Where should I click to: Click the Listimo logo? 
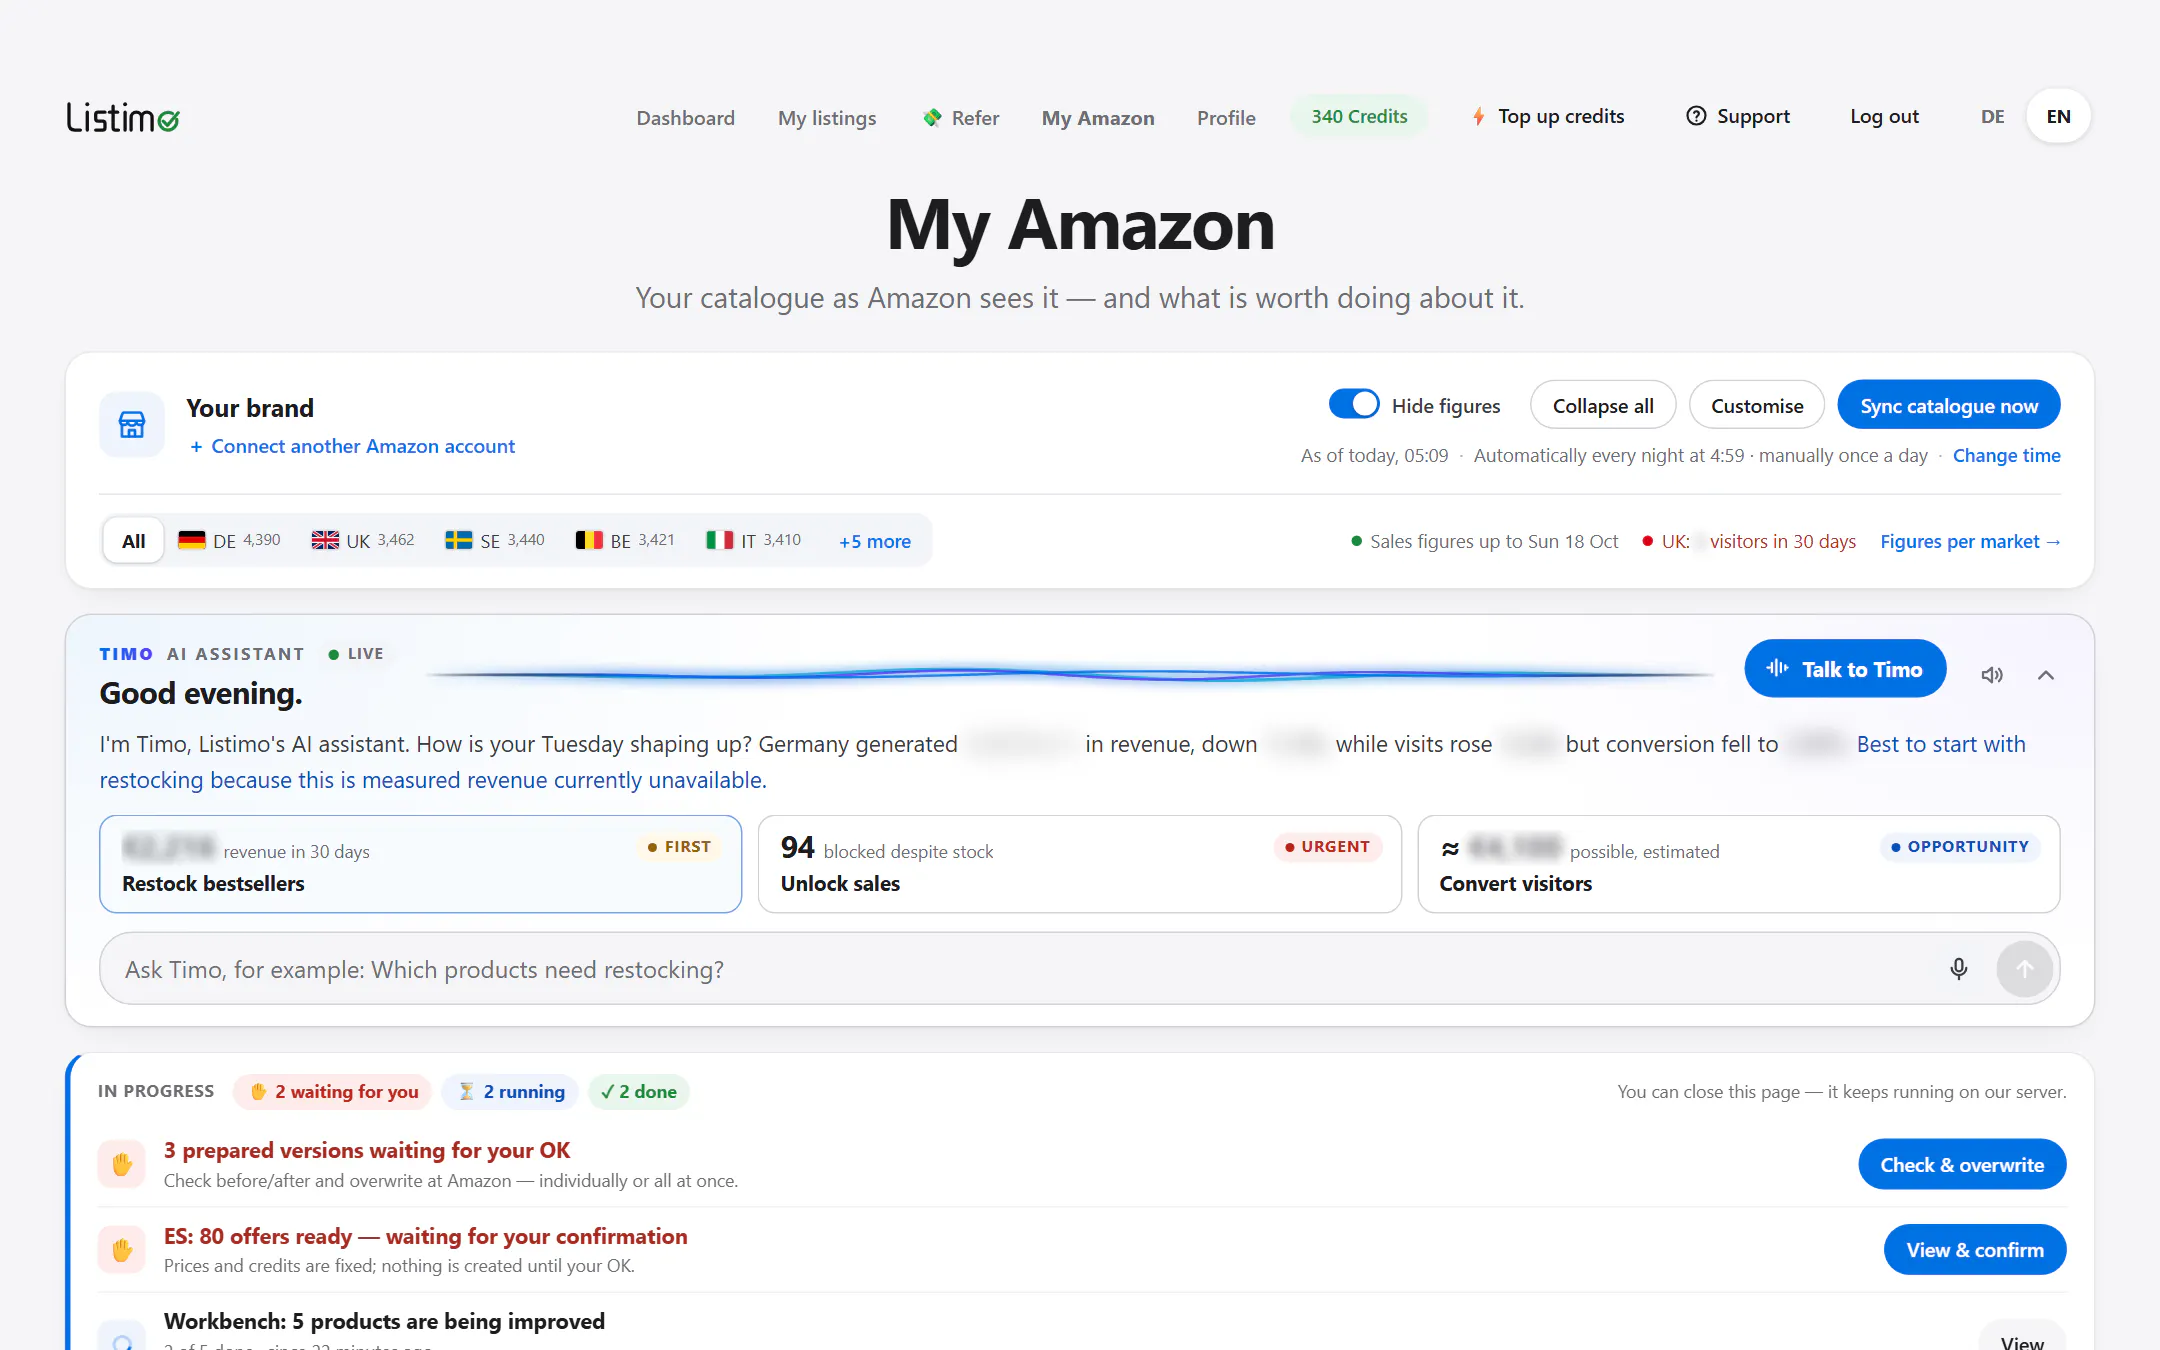click(123, 117)
